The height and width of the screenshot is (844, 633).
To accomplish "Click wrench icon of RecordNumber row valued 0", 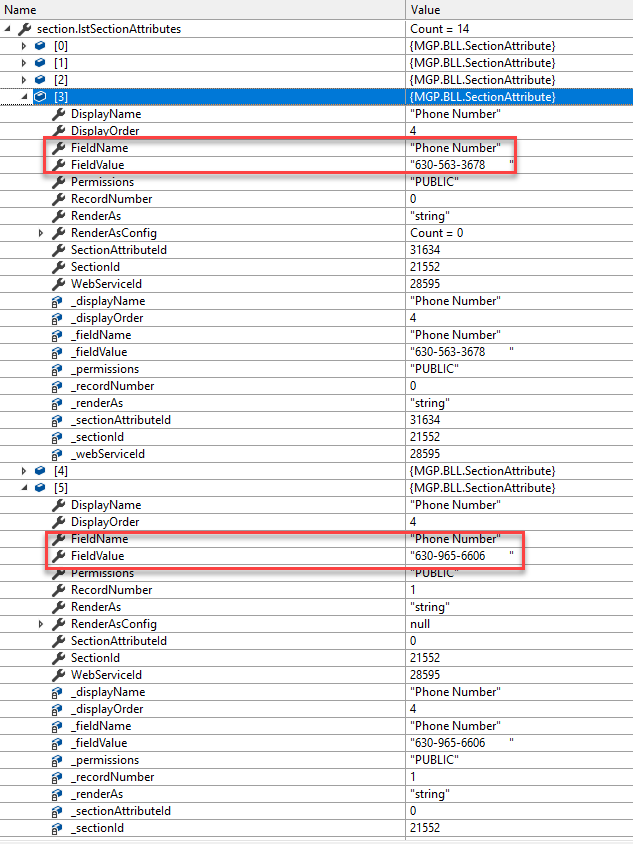I will tap(58, 199).
